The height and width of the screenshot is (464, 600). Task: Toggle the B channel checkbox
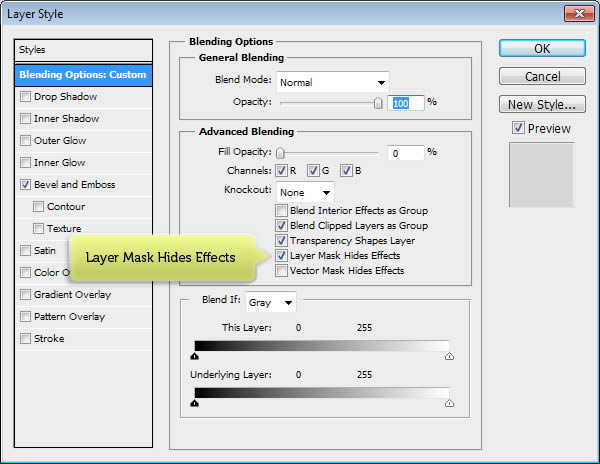pyautogui.click(x=346, y=171)
